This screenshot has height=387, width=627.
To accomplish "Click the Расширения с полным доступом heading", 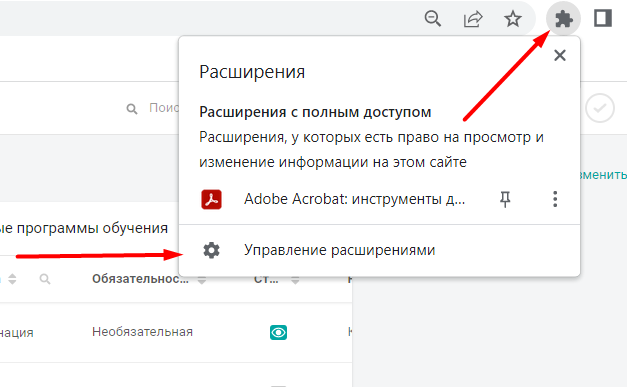I will (x=315, y=112).
